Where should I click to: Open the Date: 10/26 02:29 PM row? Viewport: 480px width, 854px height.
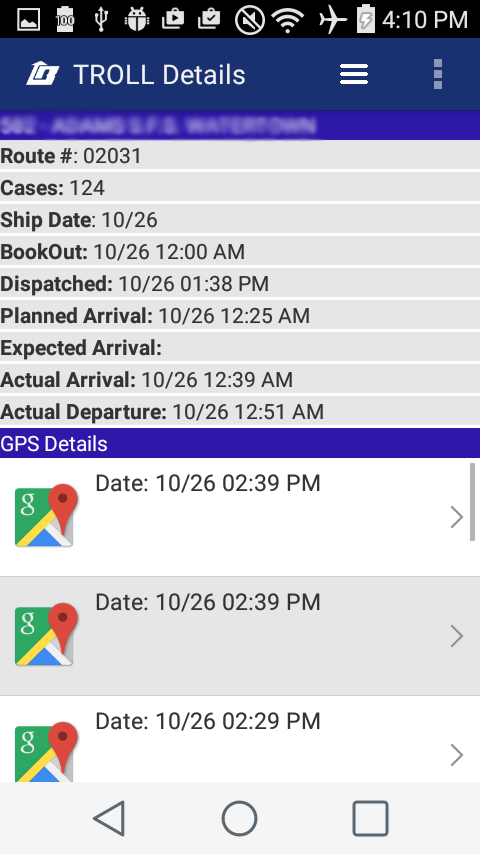[240, 739]
